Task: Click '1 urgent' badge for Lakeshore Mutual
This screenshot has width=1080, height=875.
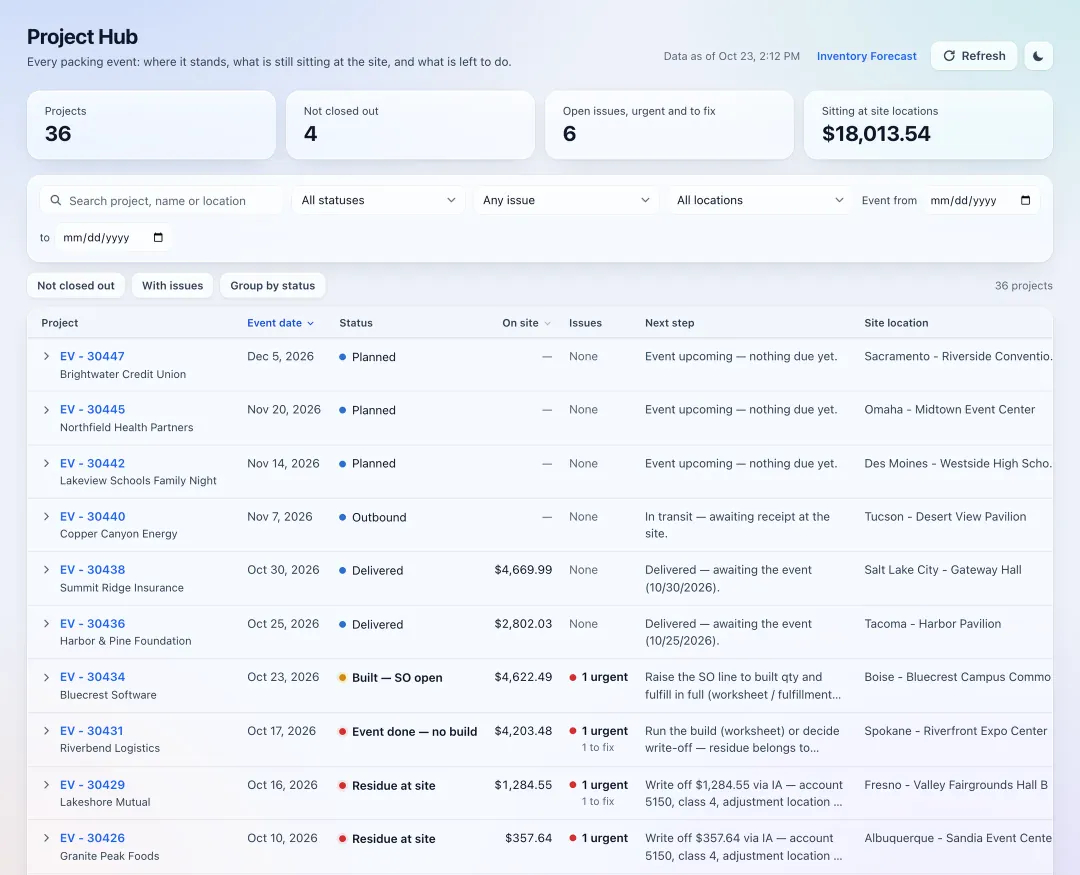Action: click(x=599, y=785)
